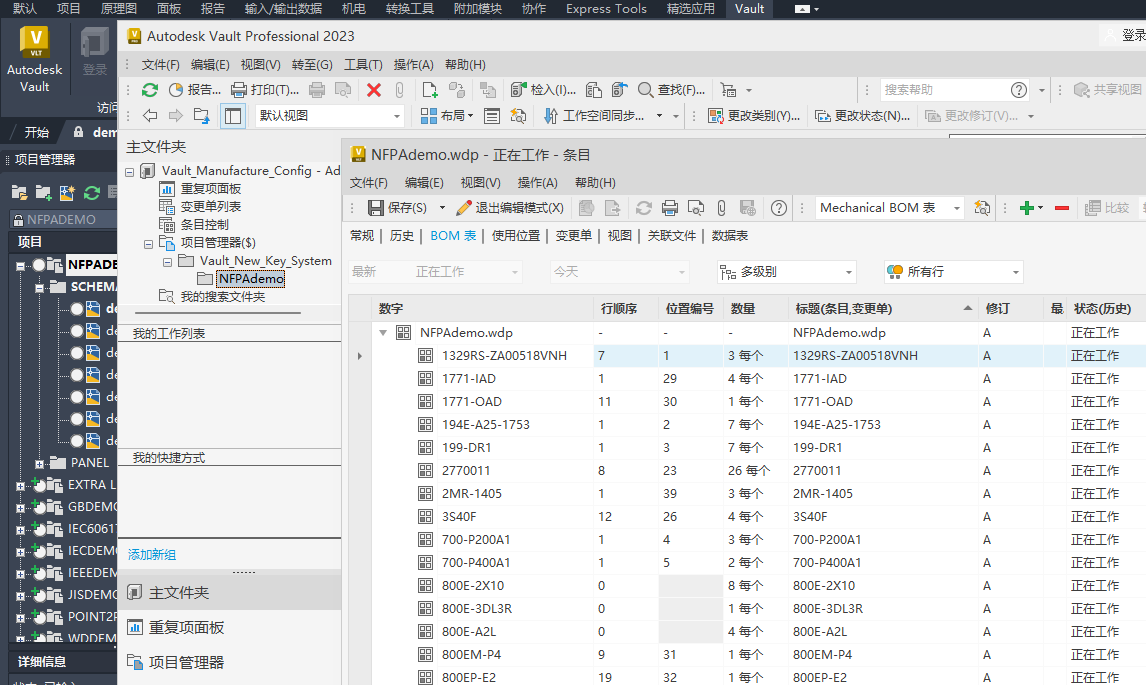Open the 工具(T) menu in Vault
Image resolution: width=1146 pixels, height=685 pixels.
pyautogui.click(x=363, y=64)
